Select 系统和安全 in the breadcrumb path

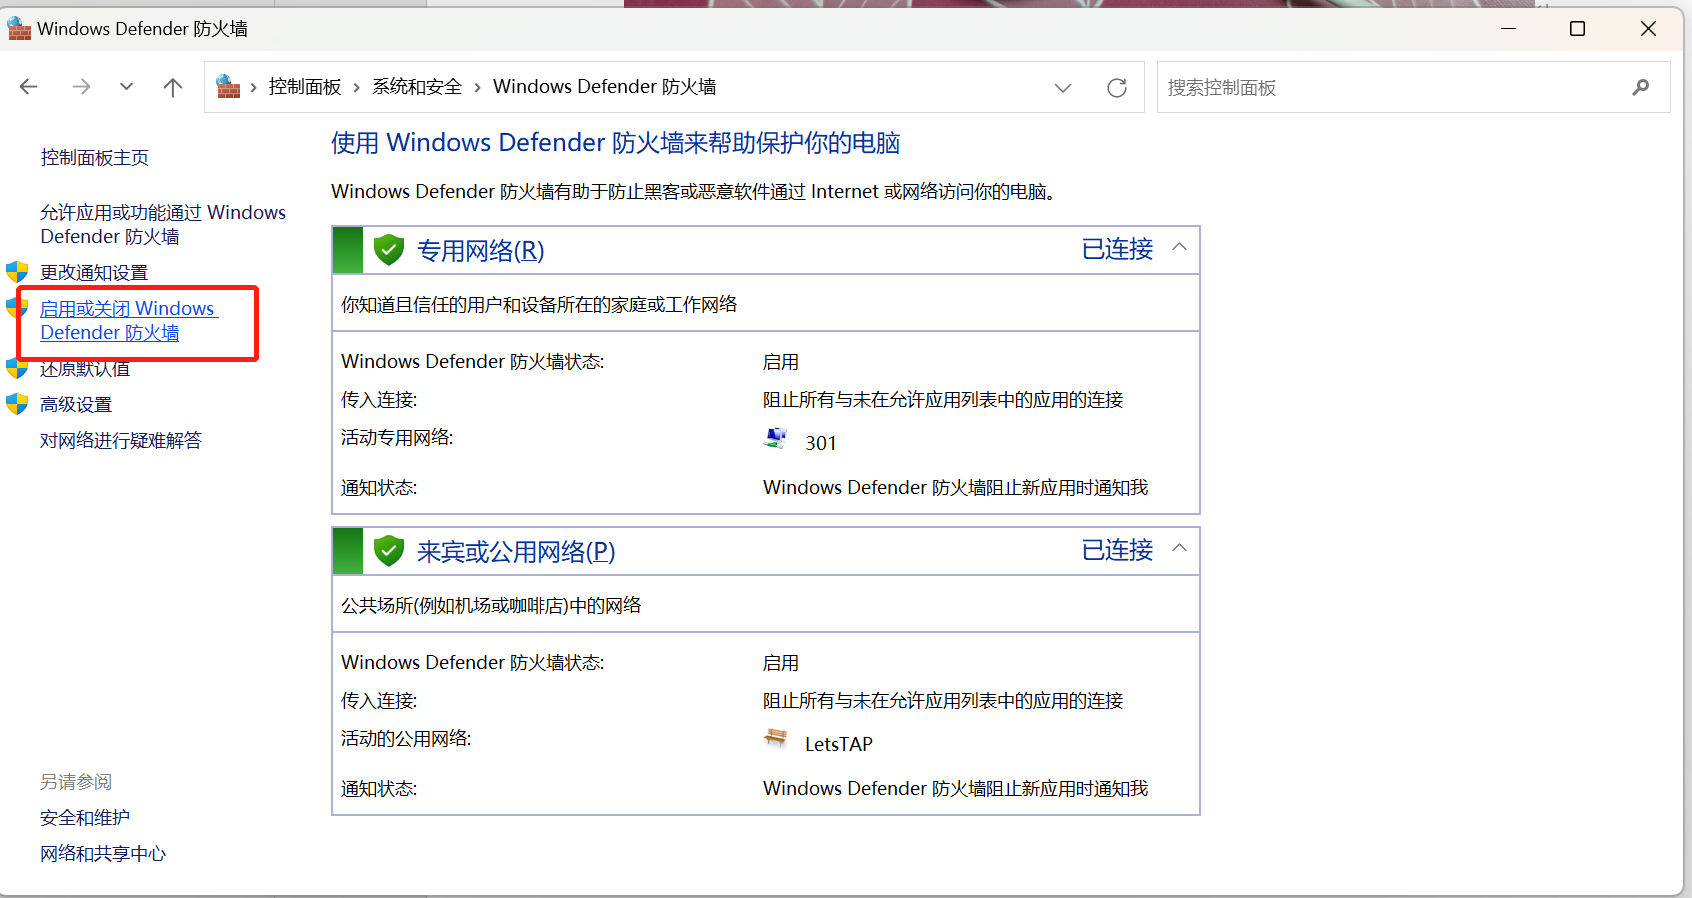click(x=417, y=87)
